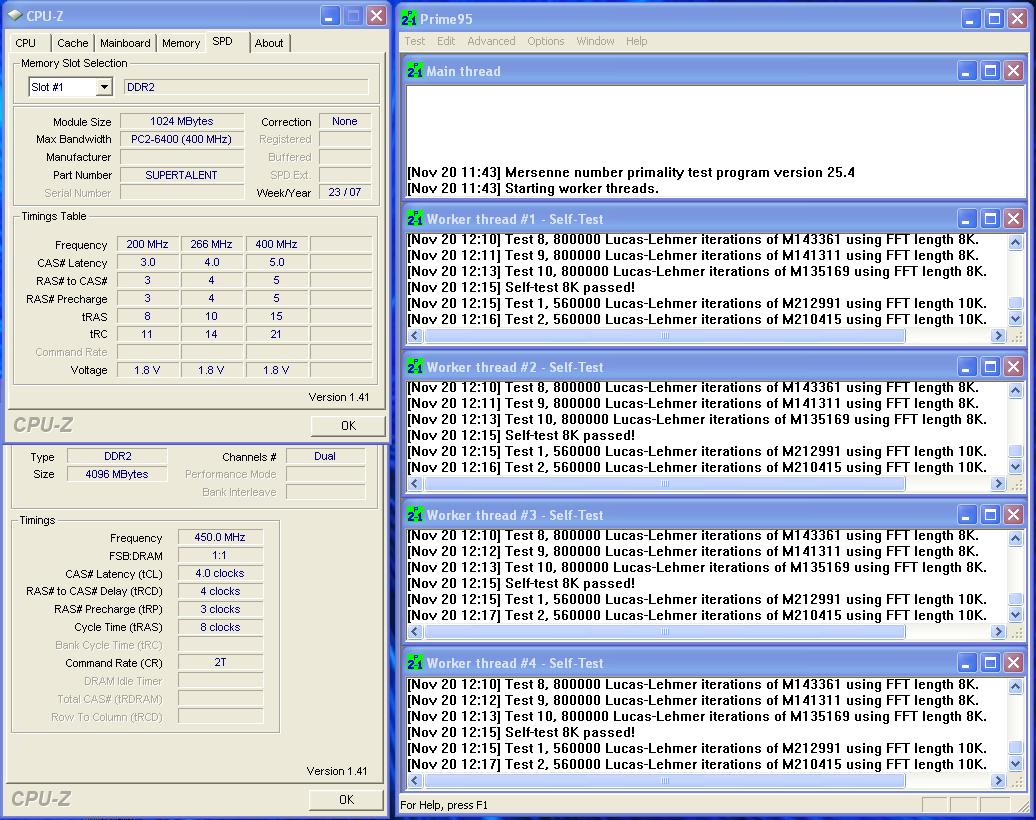Click OK in the lower CPU-Z memory window

pyautogui.click(x=346, y=800)
